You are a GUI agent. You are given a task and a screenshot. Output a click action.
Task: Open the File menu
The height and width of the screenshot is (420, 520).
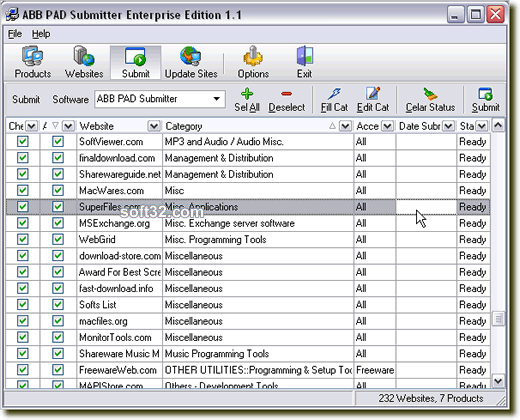[15, 34]
